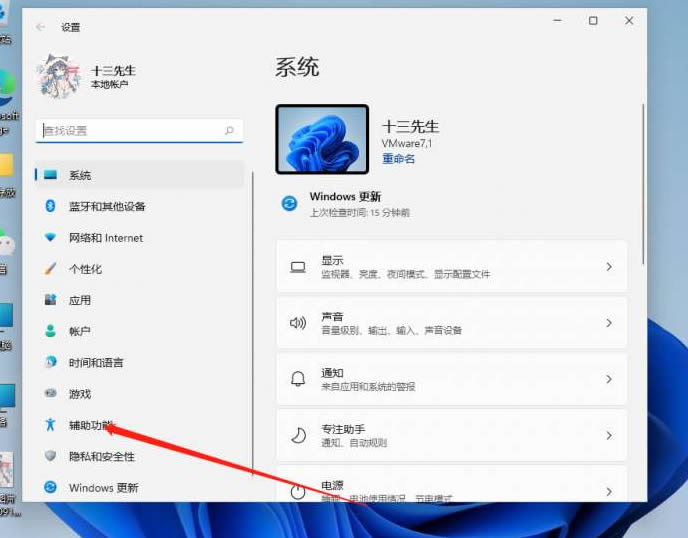This screenshot has height=538, width=688.
Task: Open Windows Update in the sidebar
Action: tap(103, 488)
